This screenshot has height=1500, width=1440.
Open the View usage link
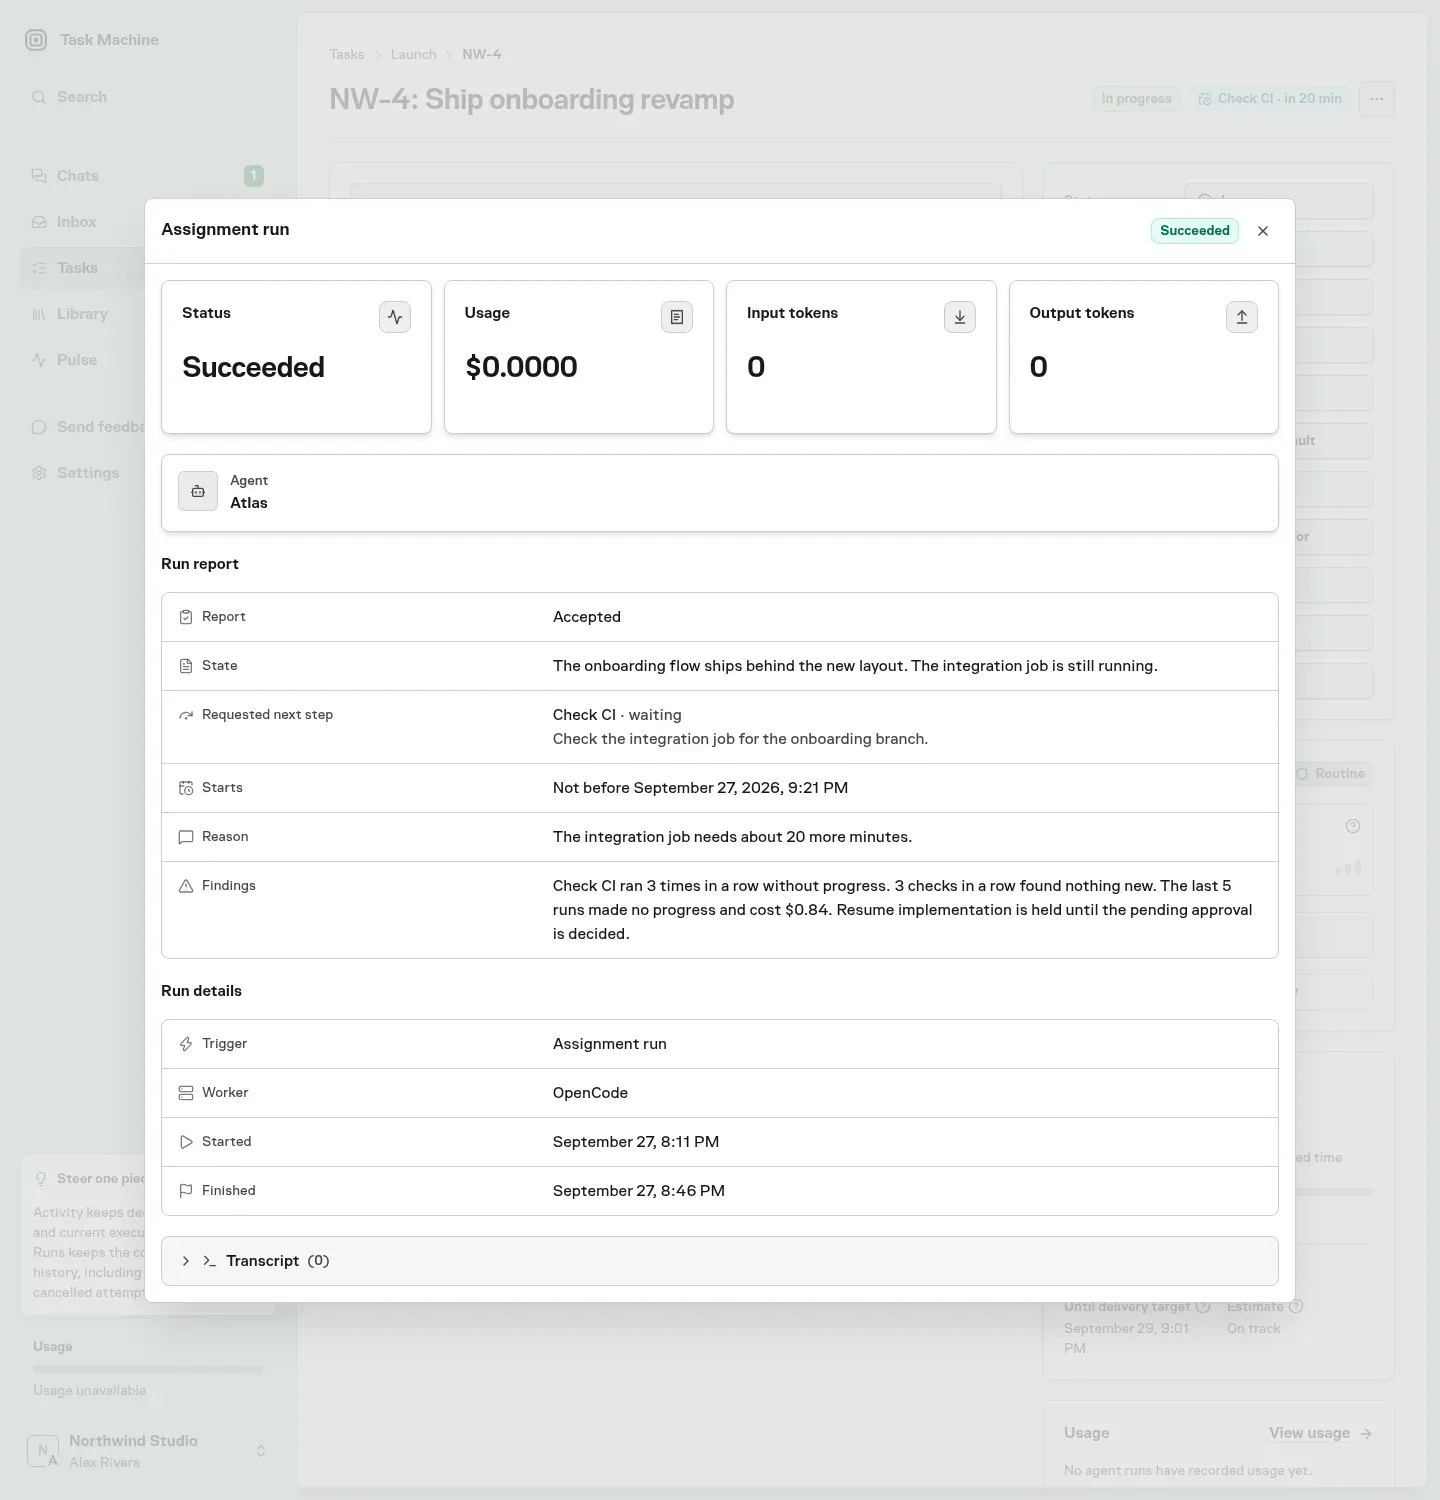point(1320,1433)
